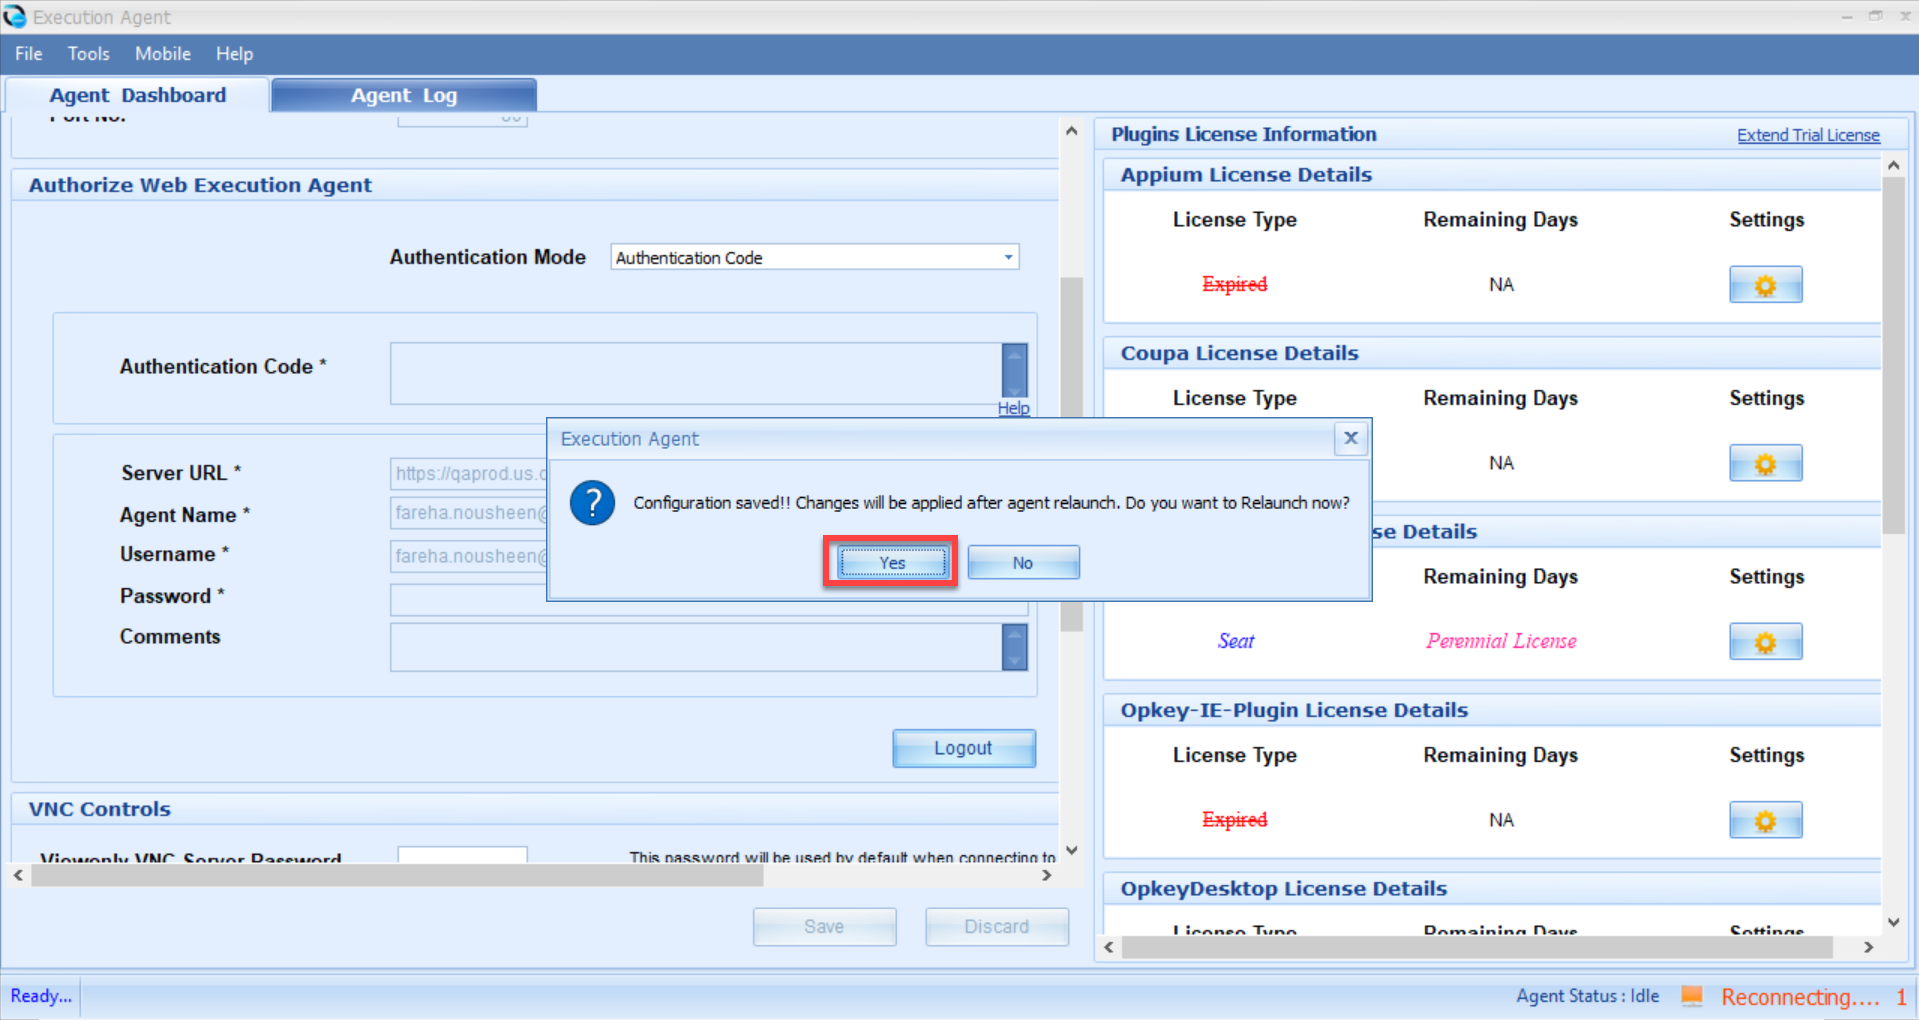Image resolution: width=1919 pixels, height=1020 pixels.
Task: Click the Viewonly VNC Server Password field
Action: pyautogui.click(x=462, y=855)
